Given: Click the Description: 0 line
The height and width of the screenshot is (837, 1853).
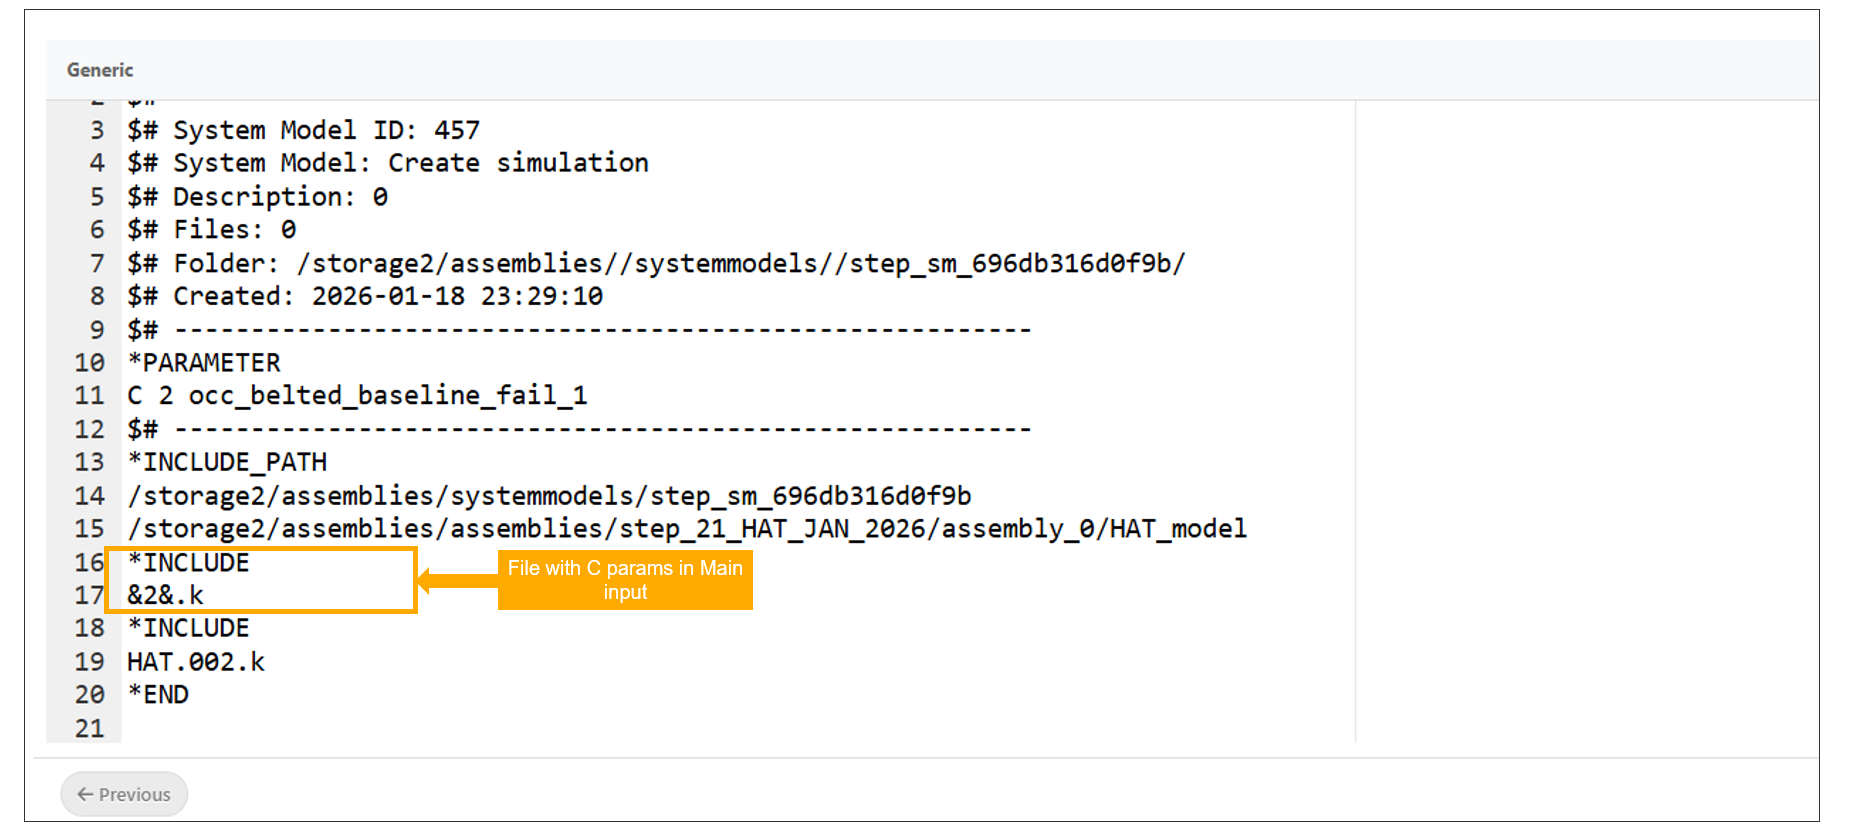Looking at the screenshot, I should pyautogui.click(x=257, y=197).
